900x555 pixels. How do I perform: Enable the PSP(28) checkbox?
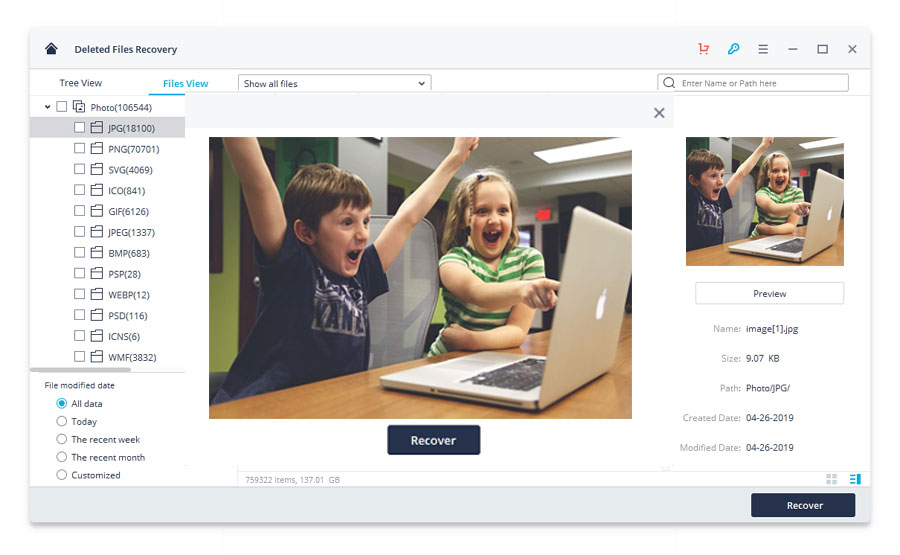pyautogui.click(x=79, y=273)
